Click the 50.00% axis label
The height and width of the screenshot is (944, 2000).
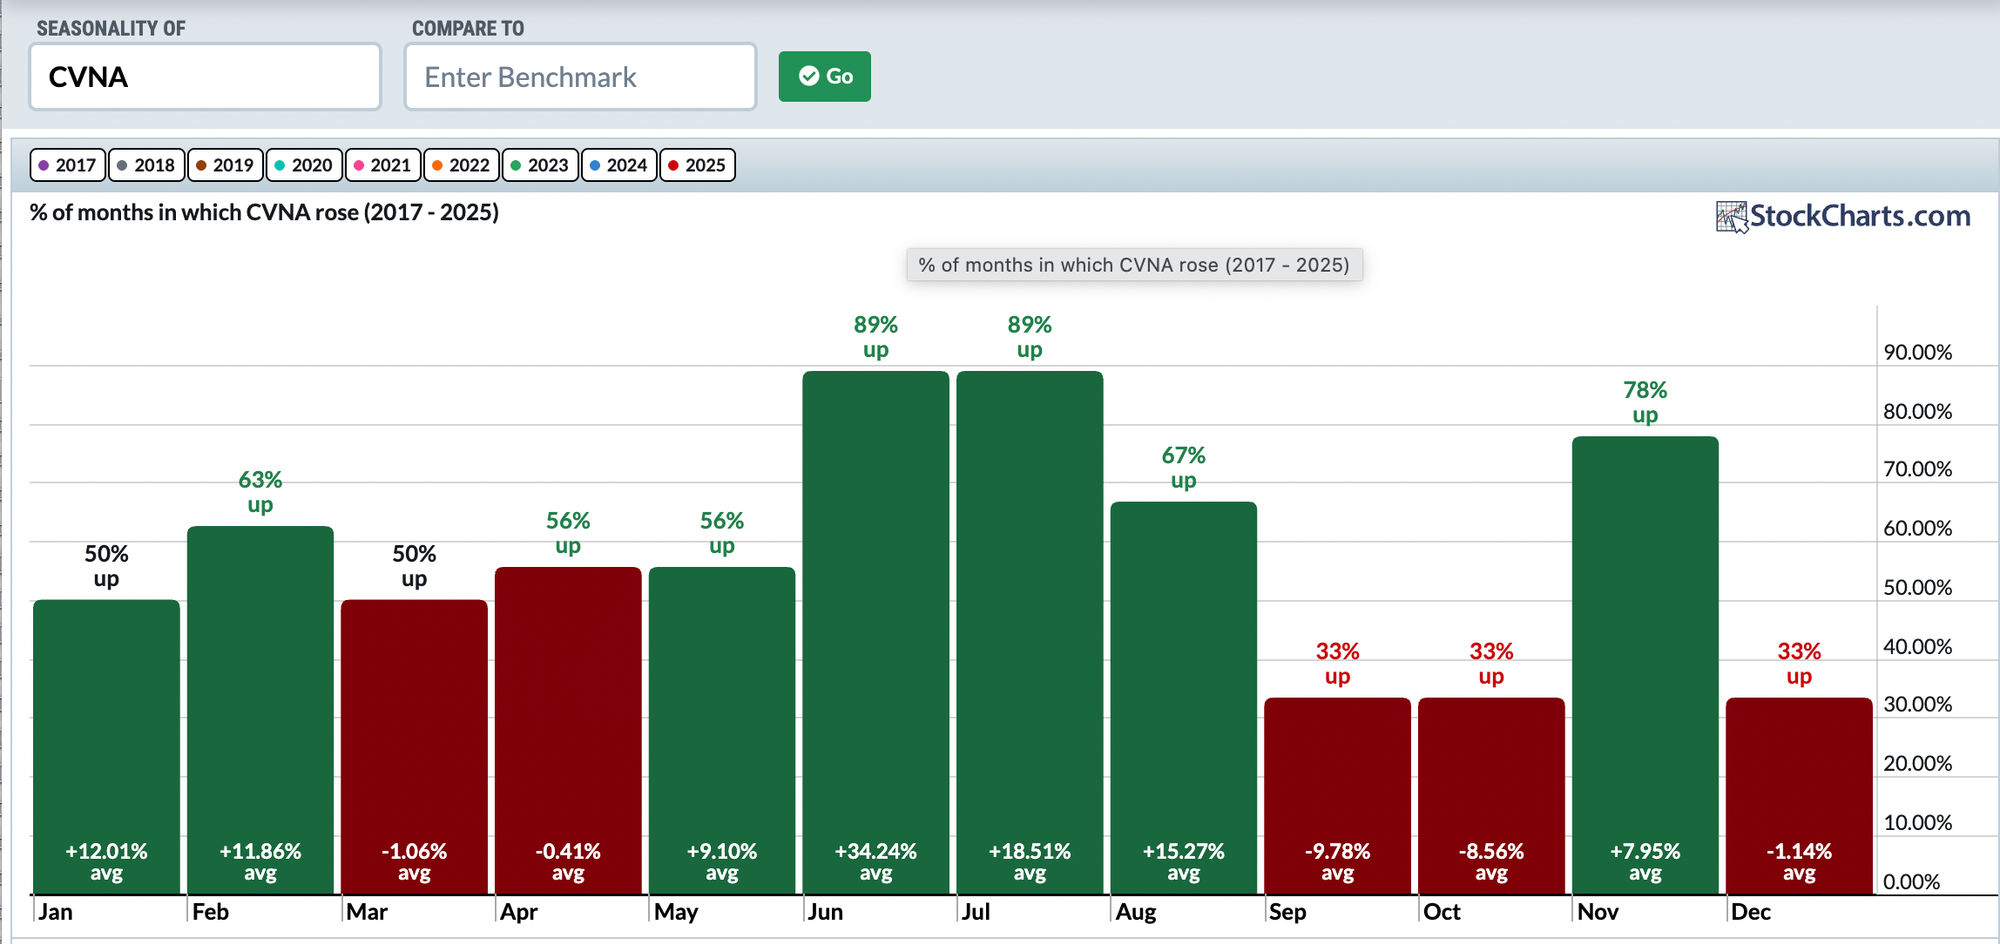1918,587
